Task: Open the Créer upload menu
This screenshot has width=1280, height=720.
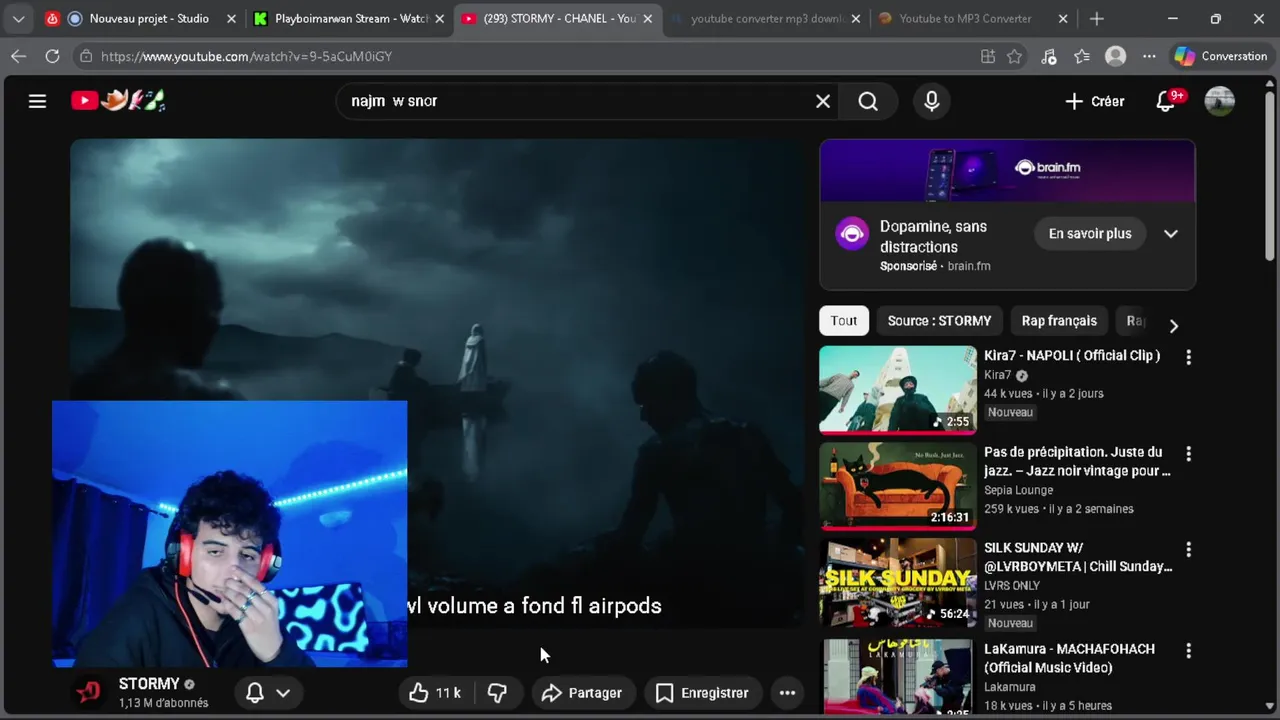Action: pyautogui.click(x=1095, y=101)
